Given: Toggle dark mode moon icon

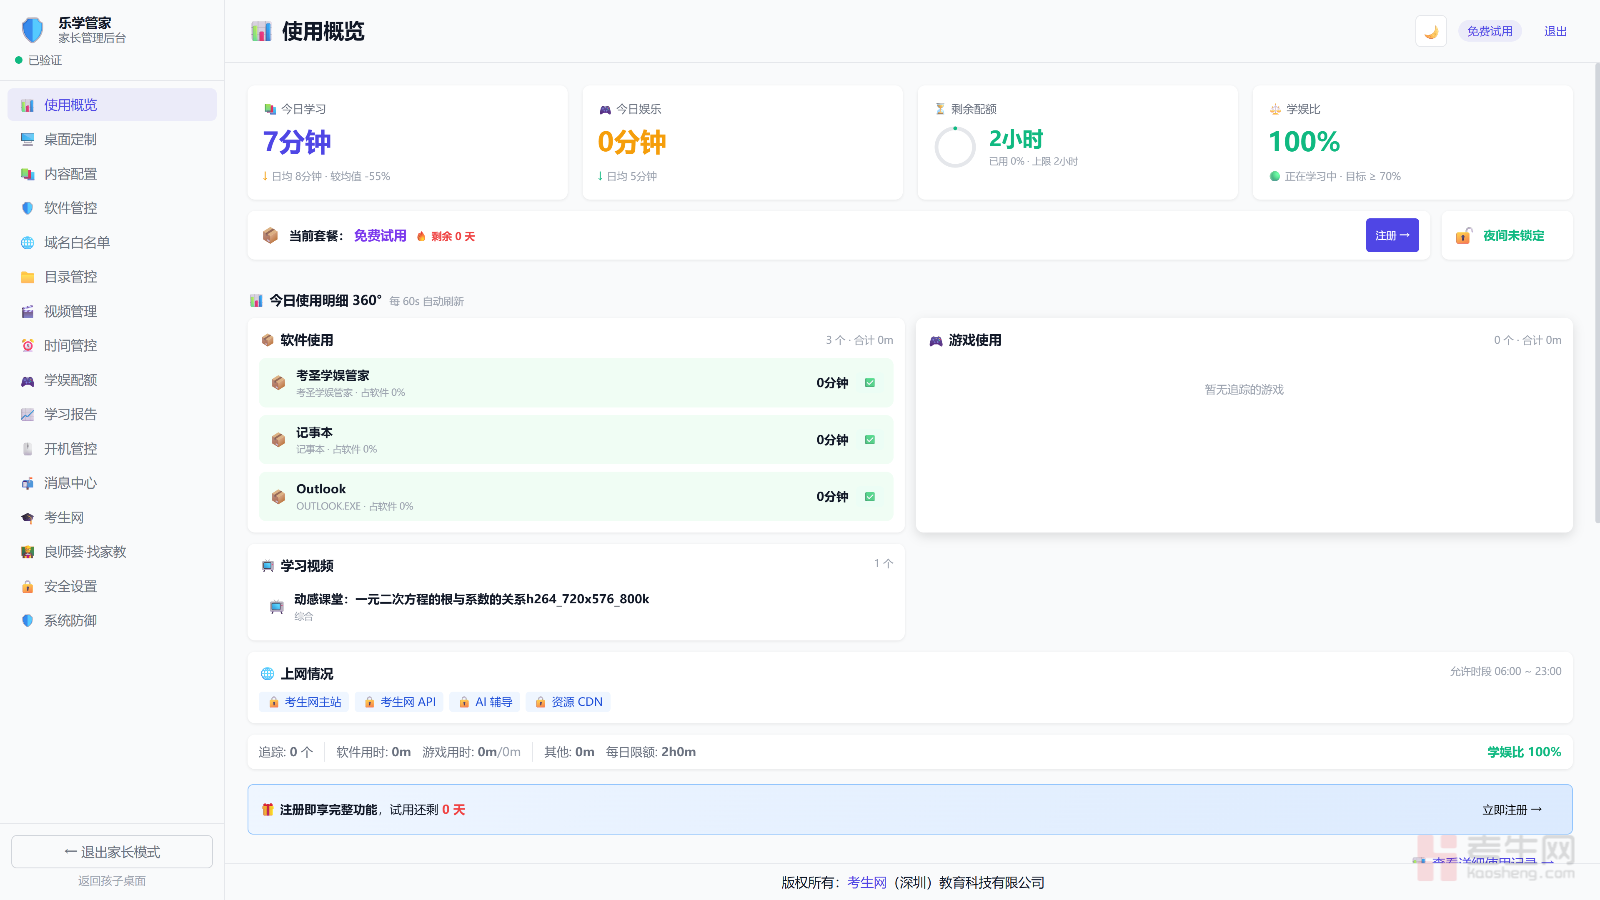Looking at the screenshot, I should point(1431,32).
